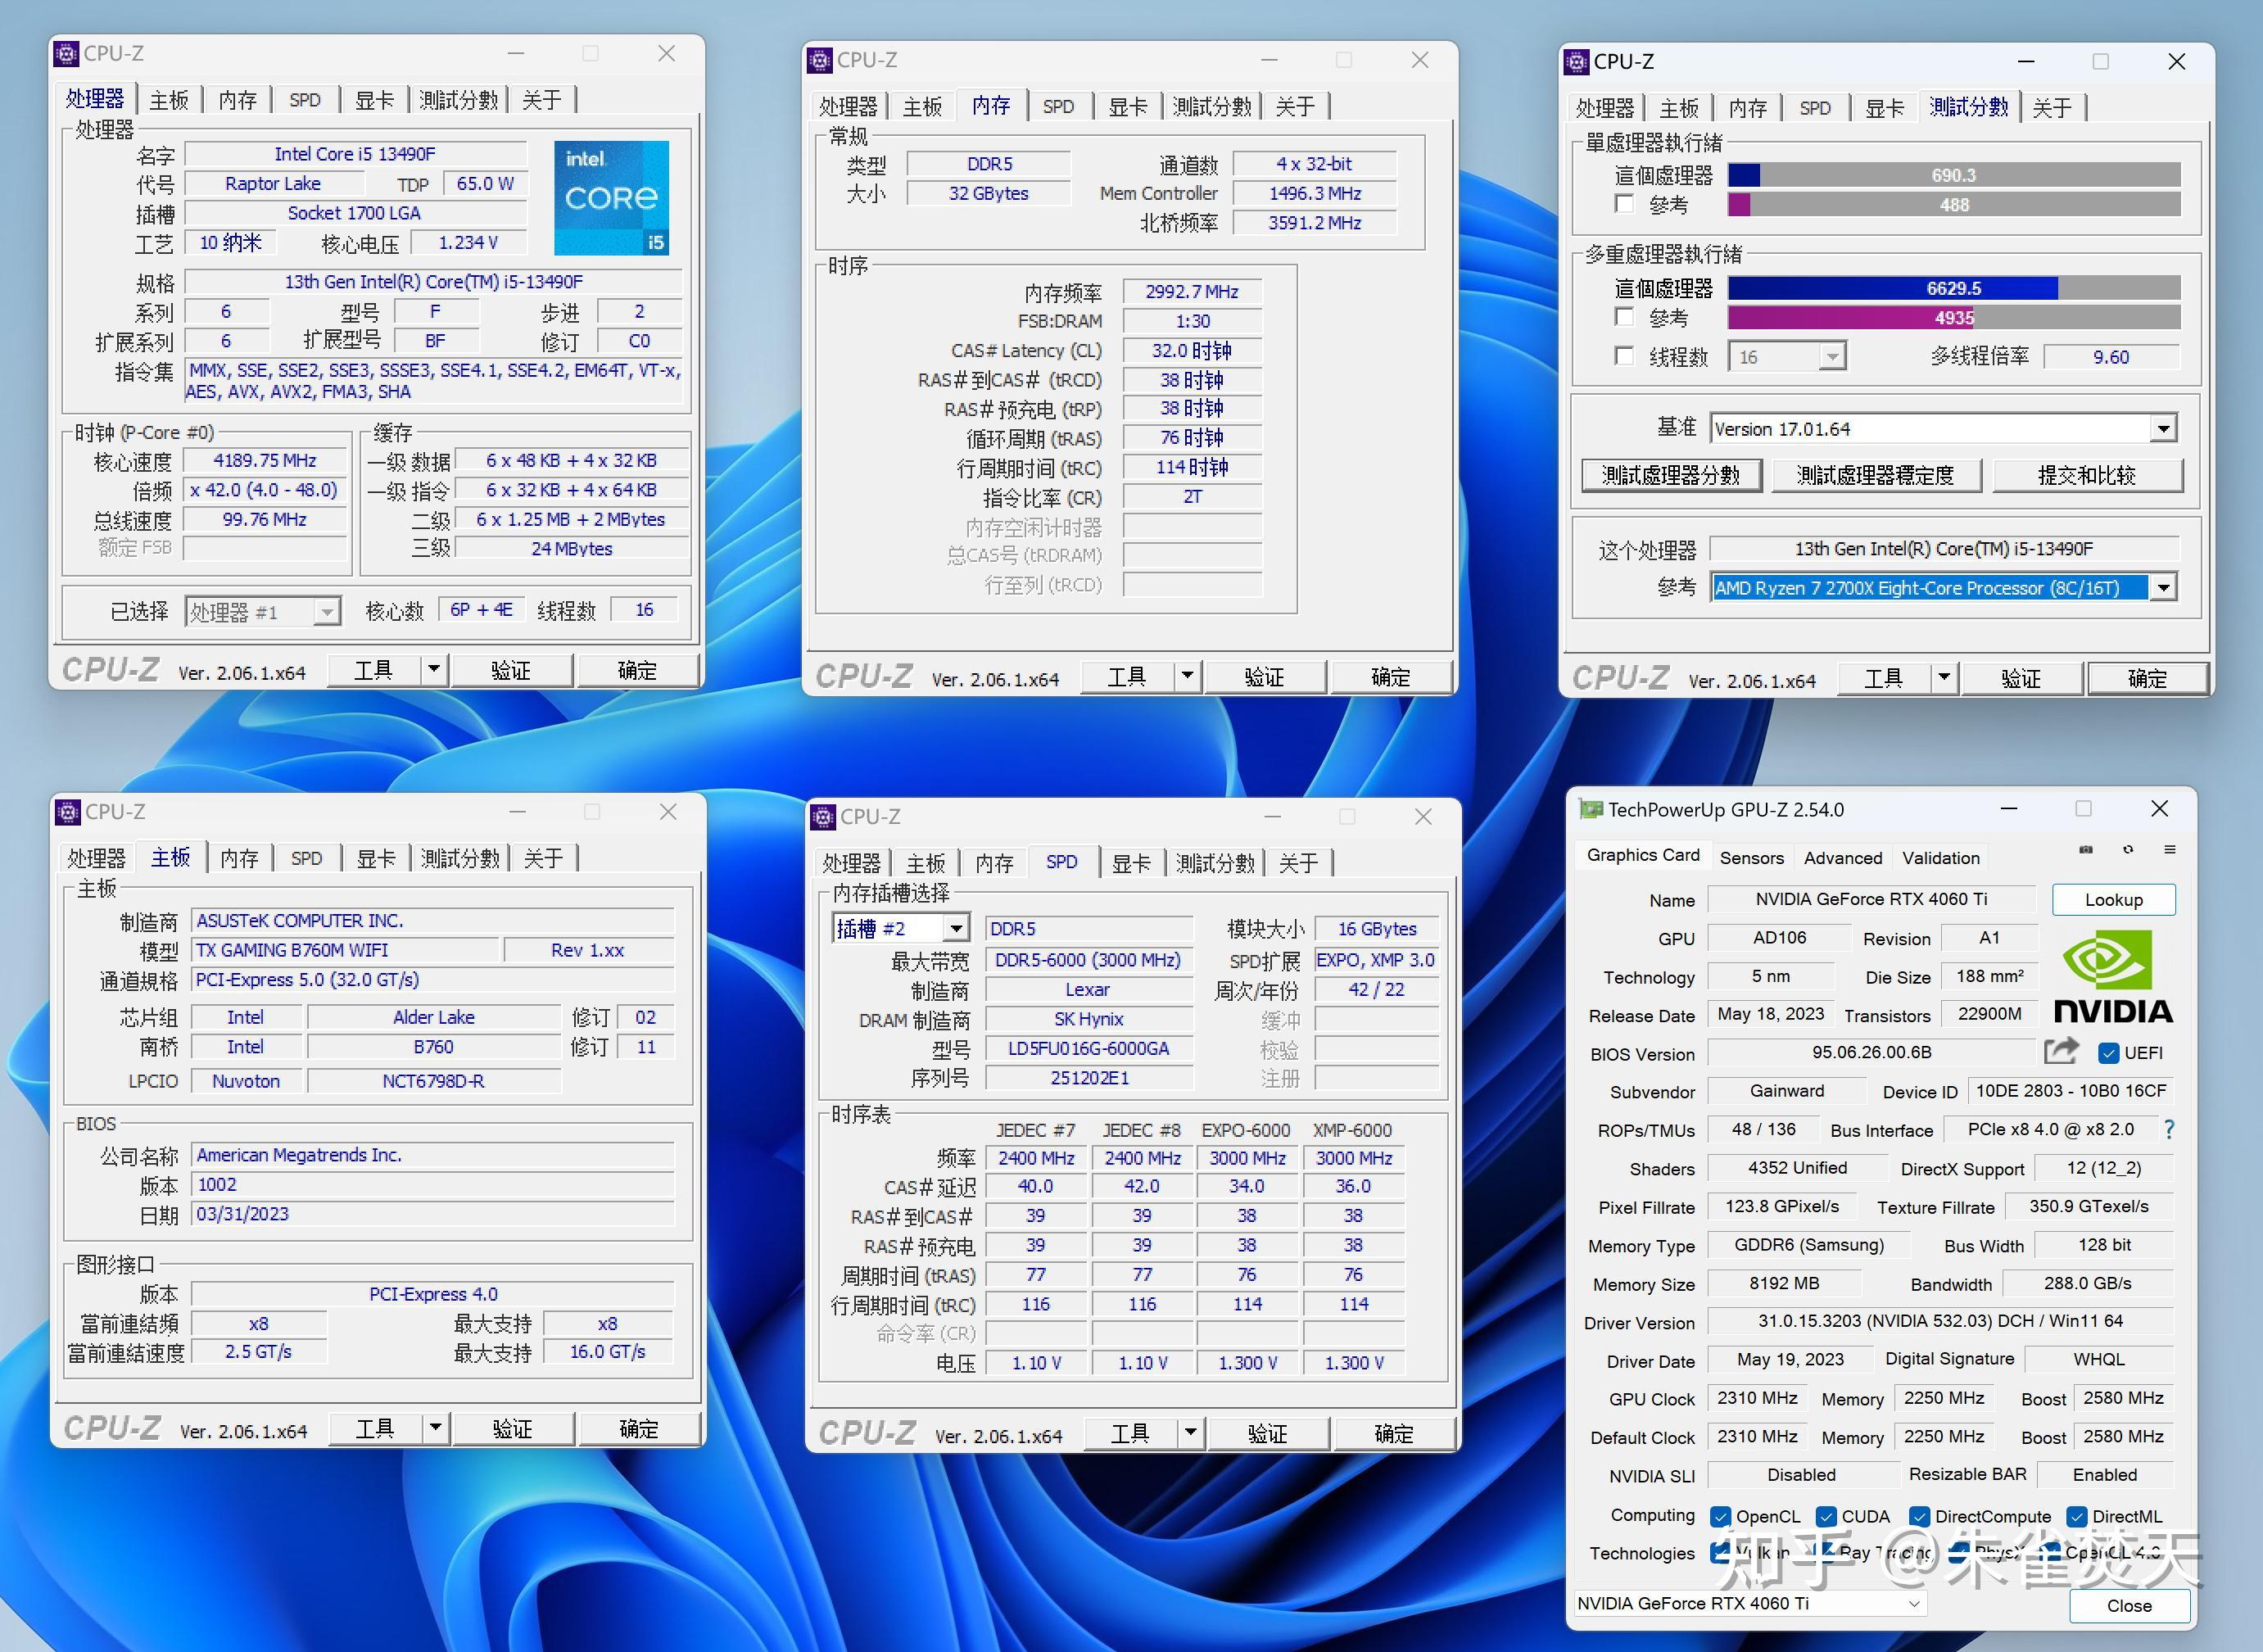Click the NVIDIA logo in GPU-Z
This screenshot has height=1652, width=2263.
(2113, 977)
